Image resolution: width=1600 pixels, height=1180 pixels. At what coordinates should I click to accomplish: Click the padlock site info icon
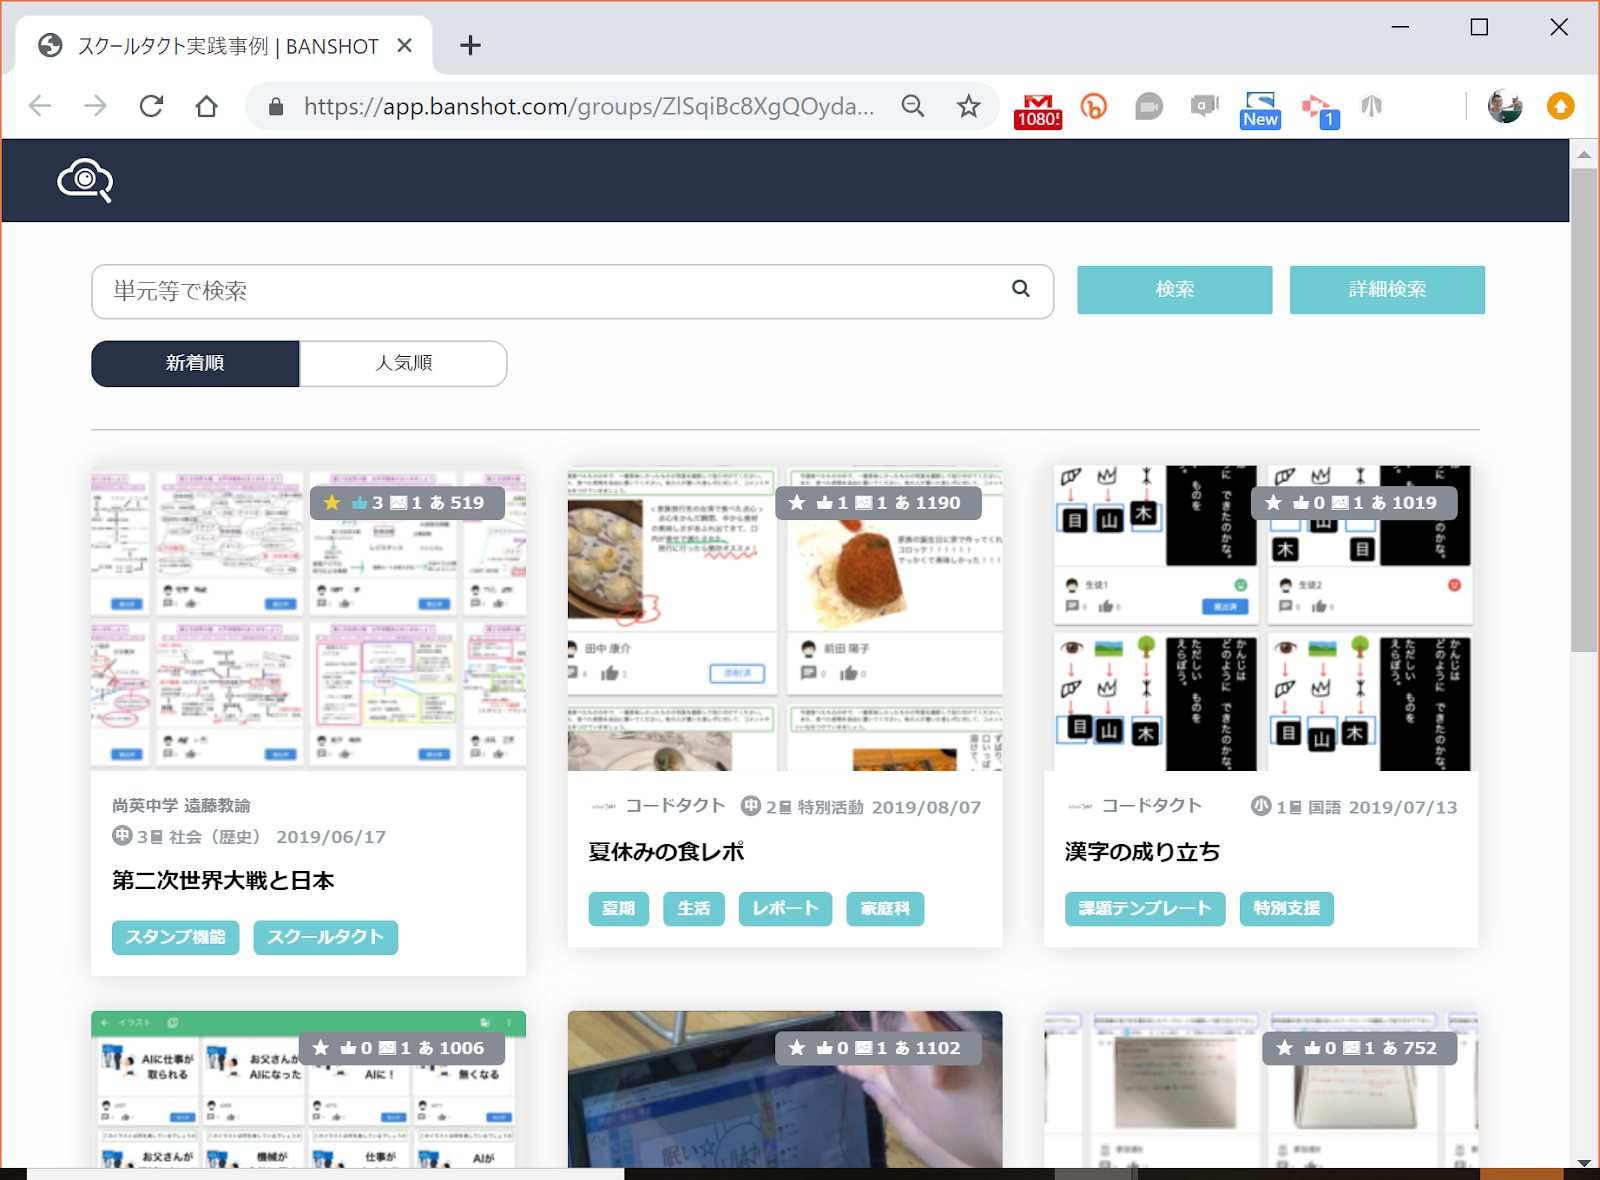(x=276, y=106)
